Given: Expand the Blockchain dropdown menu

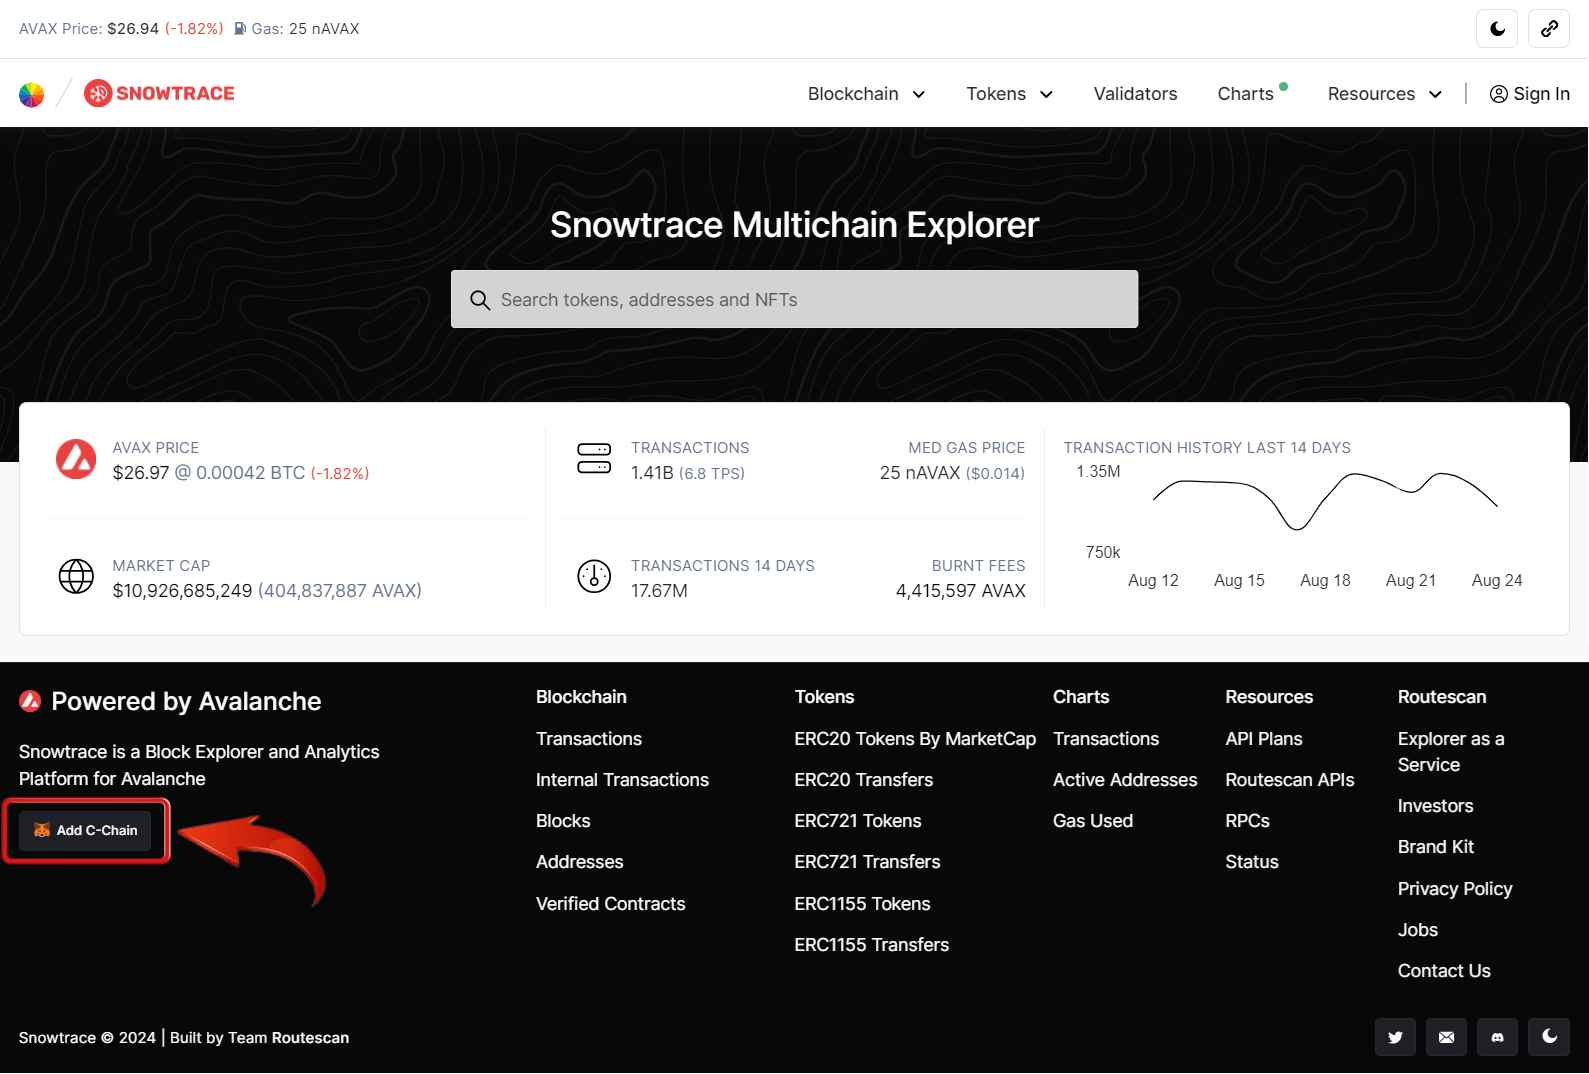Looking at the screenshot, I should [x=866, y=94].
